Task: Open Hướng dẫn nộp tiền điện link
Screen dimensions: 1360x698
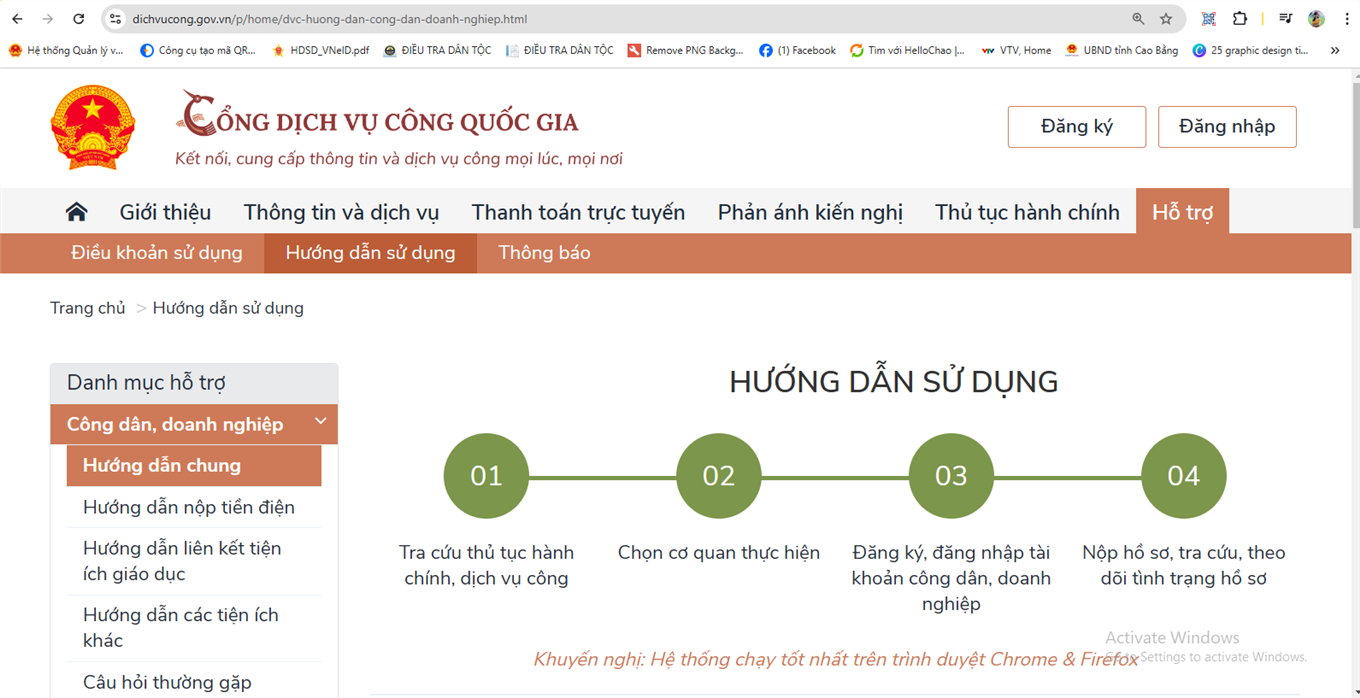Action: (189, 507)
